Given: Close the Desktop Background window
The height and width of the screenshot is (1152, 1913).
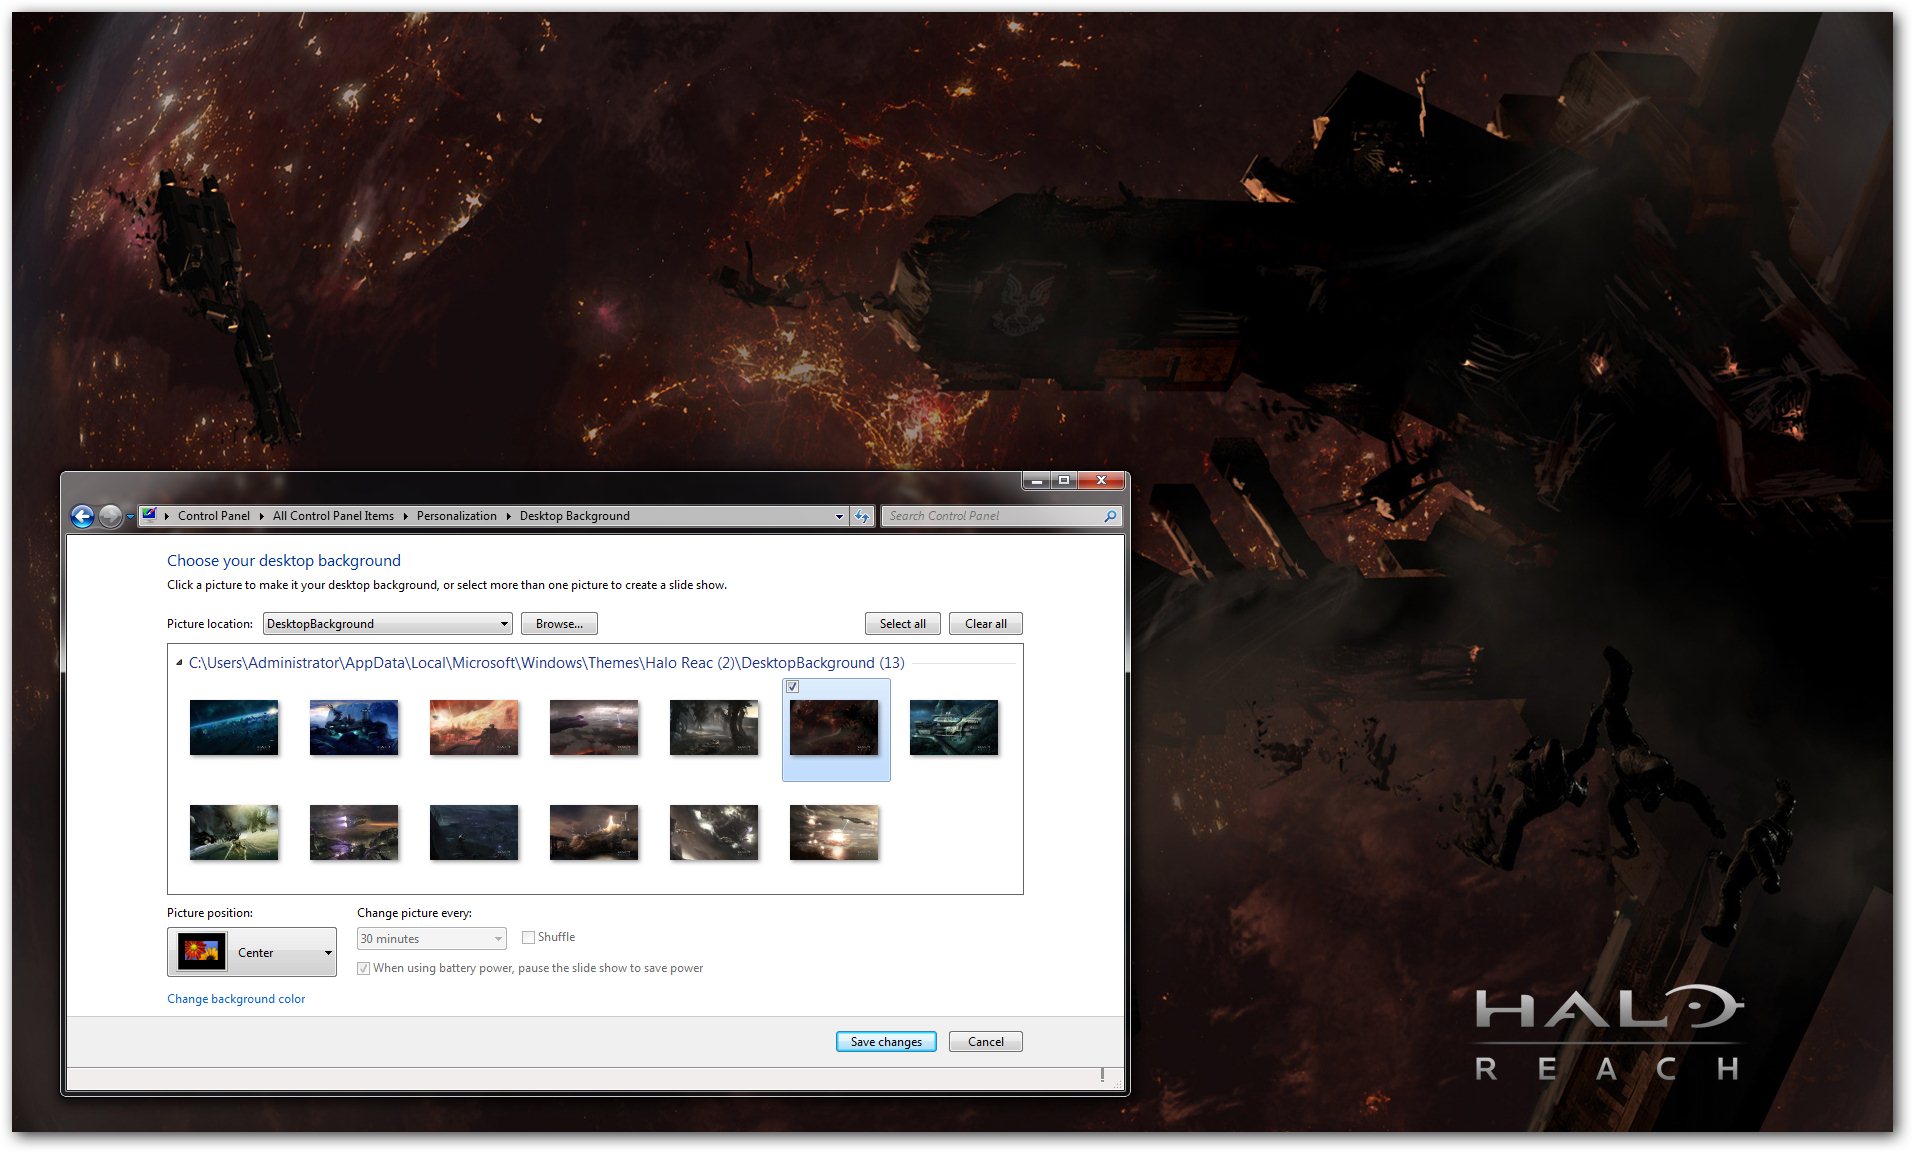Looking at the screenshot, I should (1100, 481).
